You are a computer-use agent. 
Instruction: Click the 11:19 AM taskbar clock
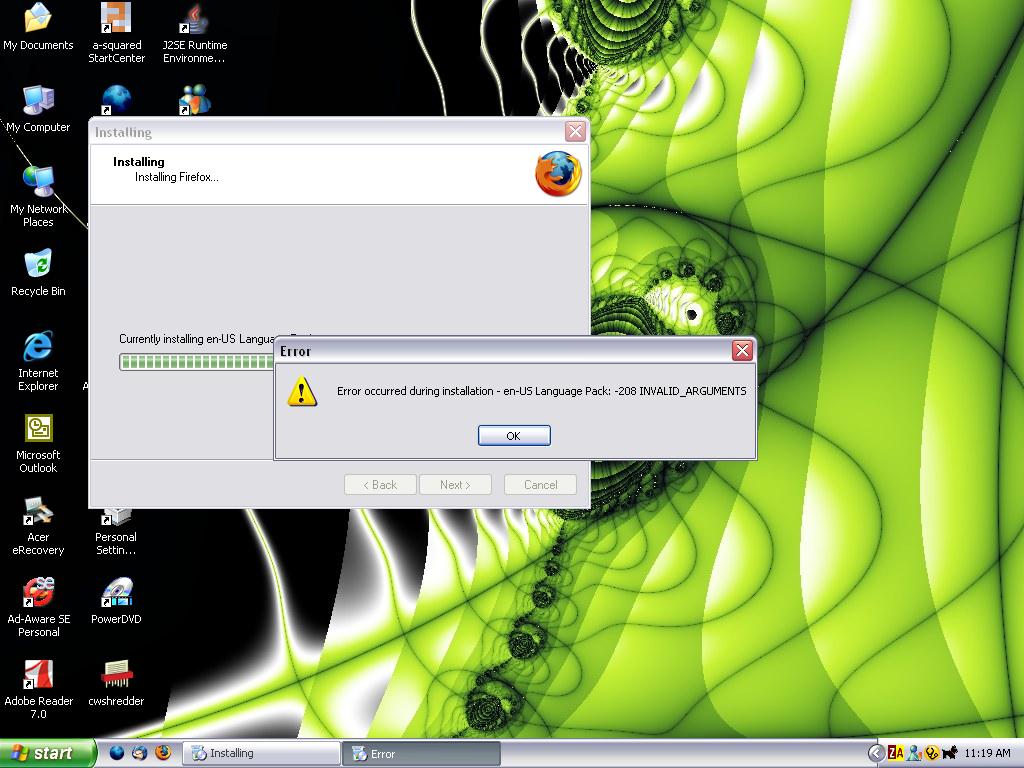(x=987, y=753)
